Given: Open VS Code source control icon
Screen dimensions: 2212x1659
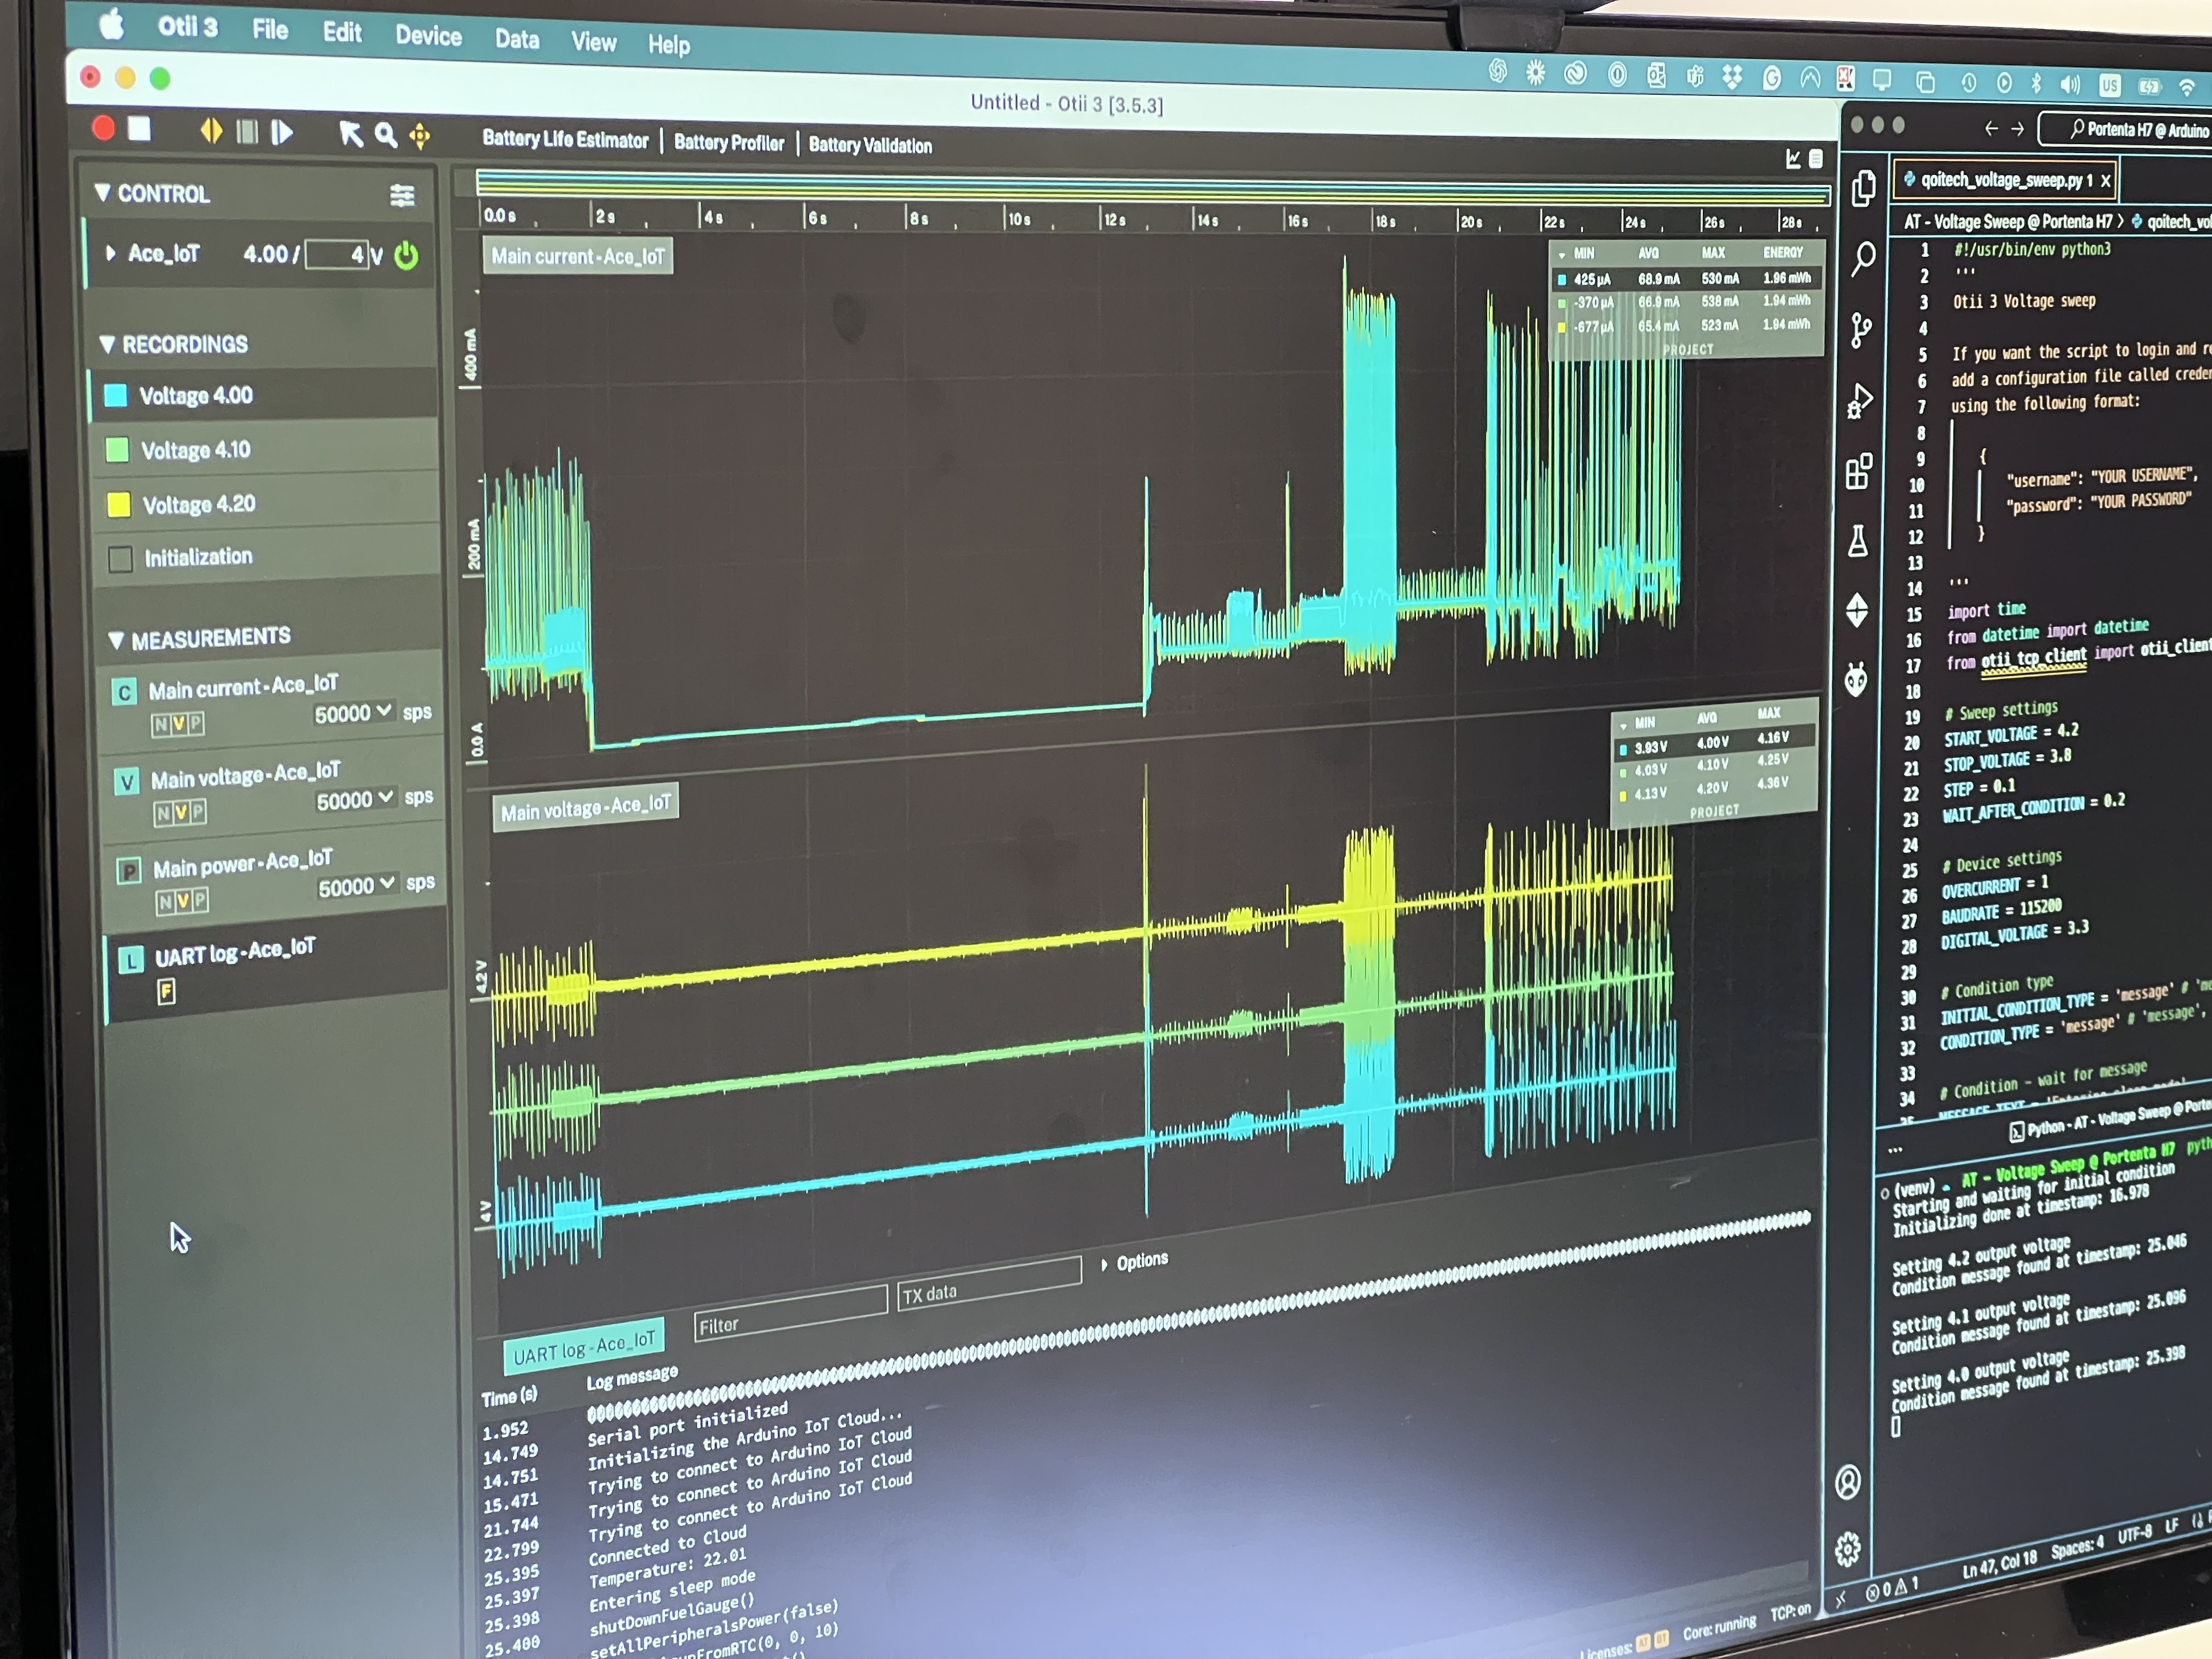Looking at the screenshot, I should [1860, 330].
